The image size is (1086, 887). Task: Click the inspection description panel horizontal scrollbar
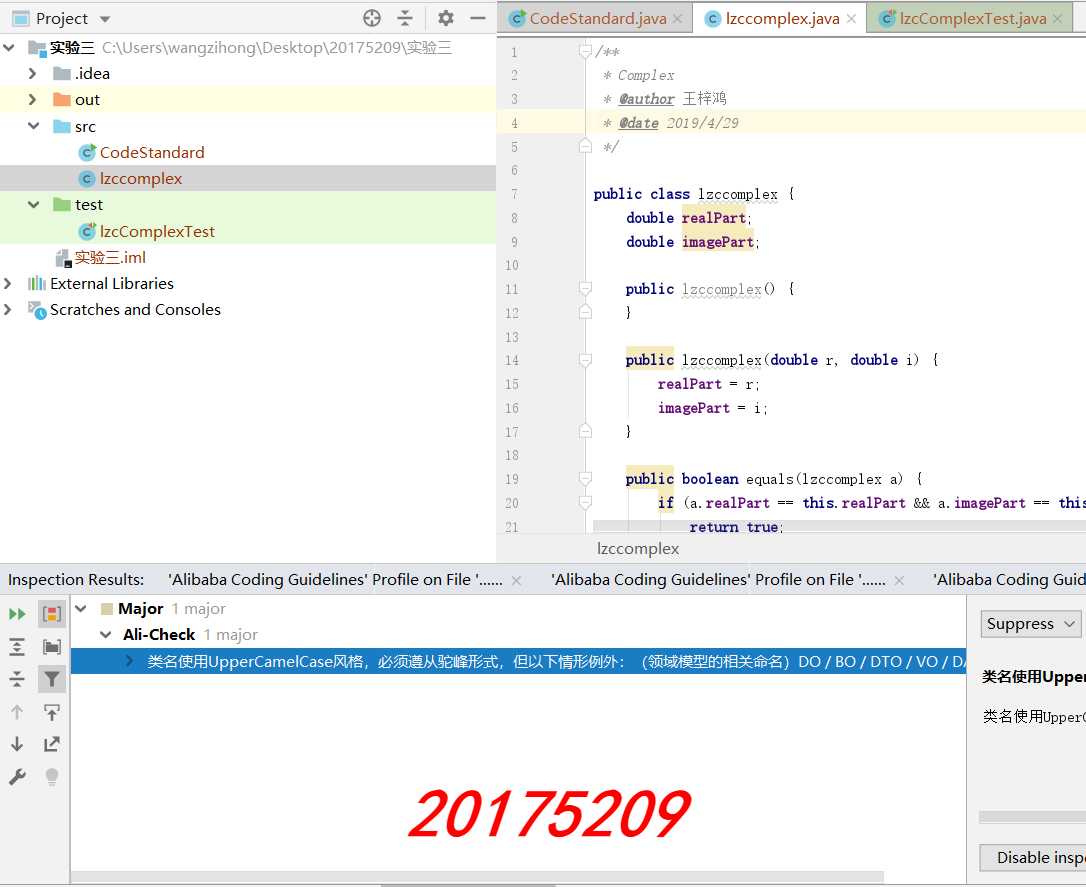tap(1032, 817)
